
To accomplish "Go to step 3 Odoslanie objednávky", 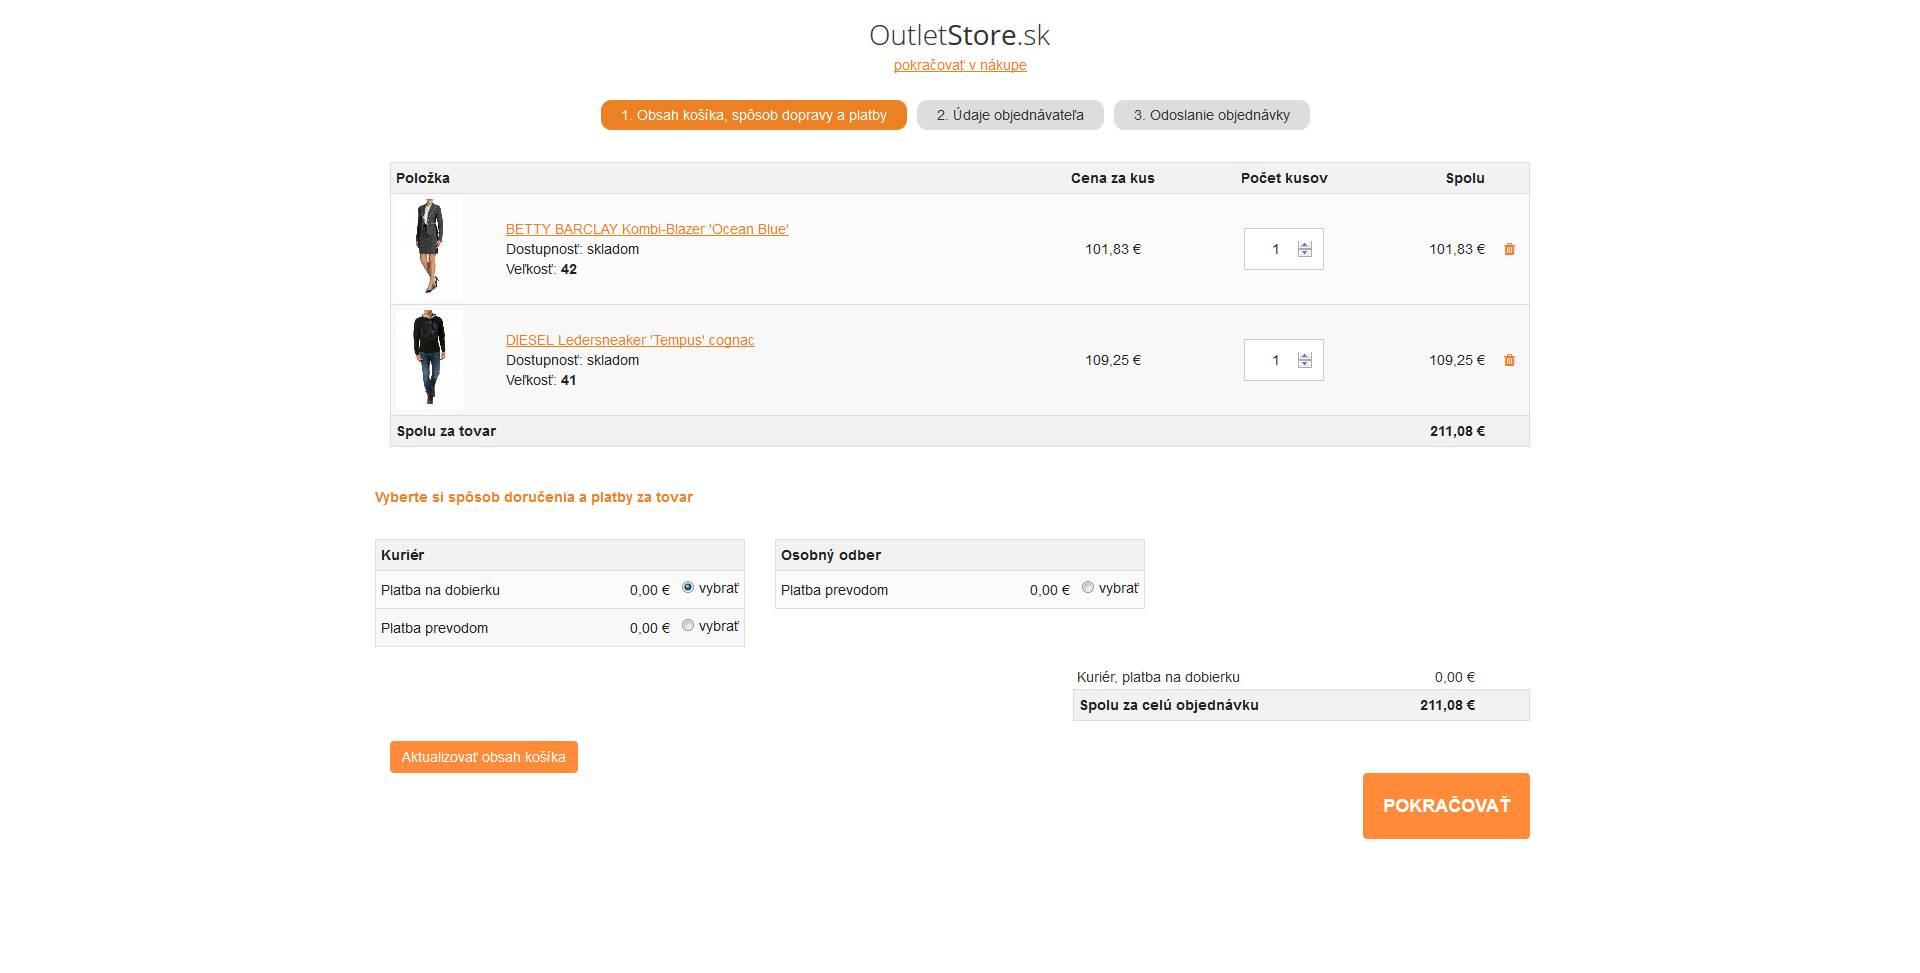I will click(1211, 115).
